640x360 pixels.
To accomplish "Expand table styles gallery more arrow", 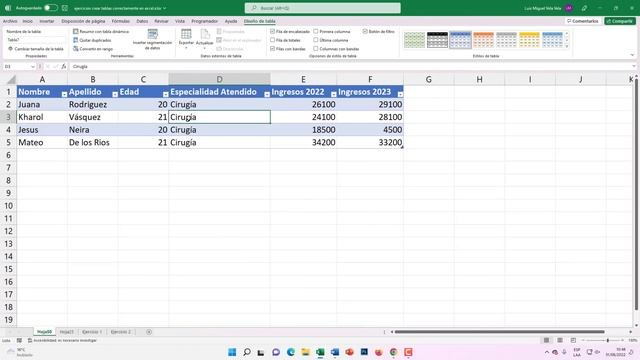I will pos(567,47).
